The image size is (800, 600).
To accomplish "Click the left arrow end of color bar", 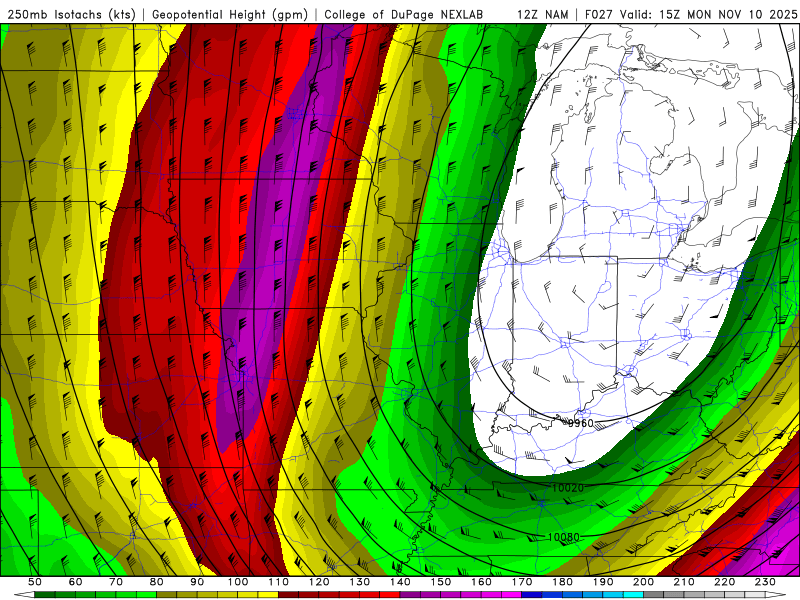I will [x=24, y=594].
